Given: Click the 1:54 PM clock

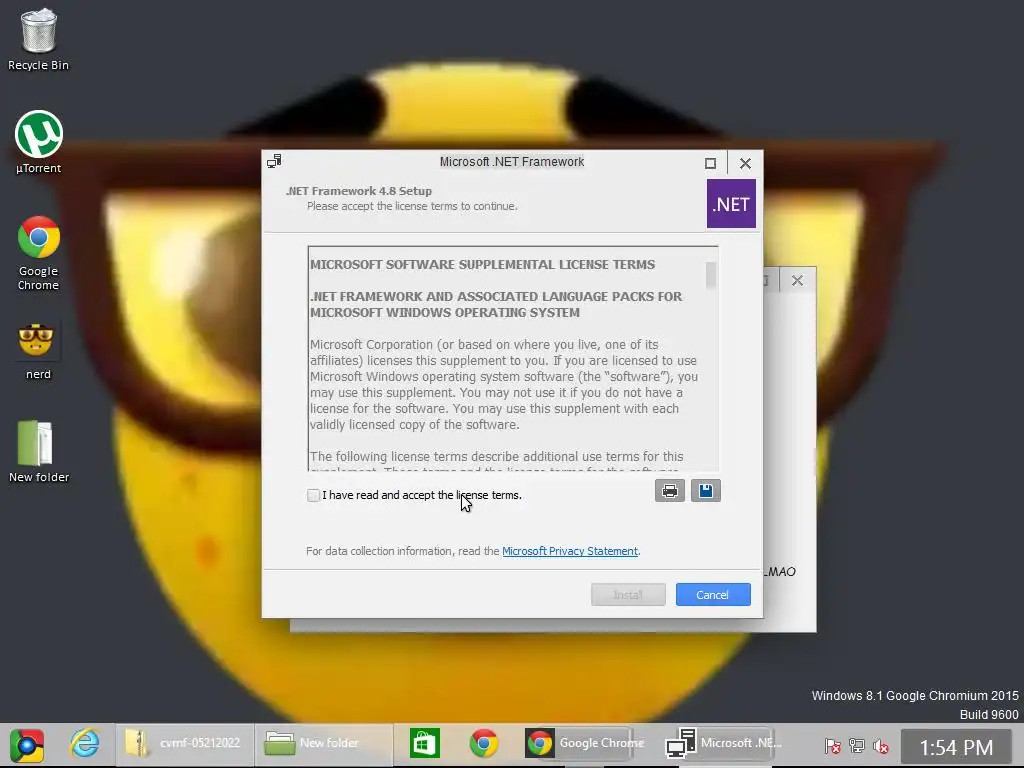Looking at the screenshot, I should tap(956, 747).
